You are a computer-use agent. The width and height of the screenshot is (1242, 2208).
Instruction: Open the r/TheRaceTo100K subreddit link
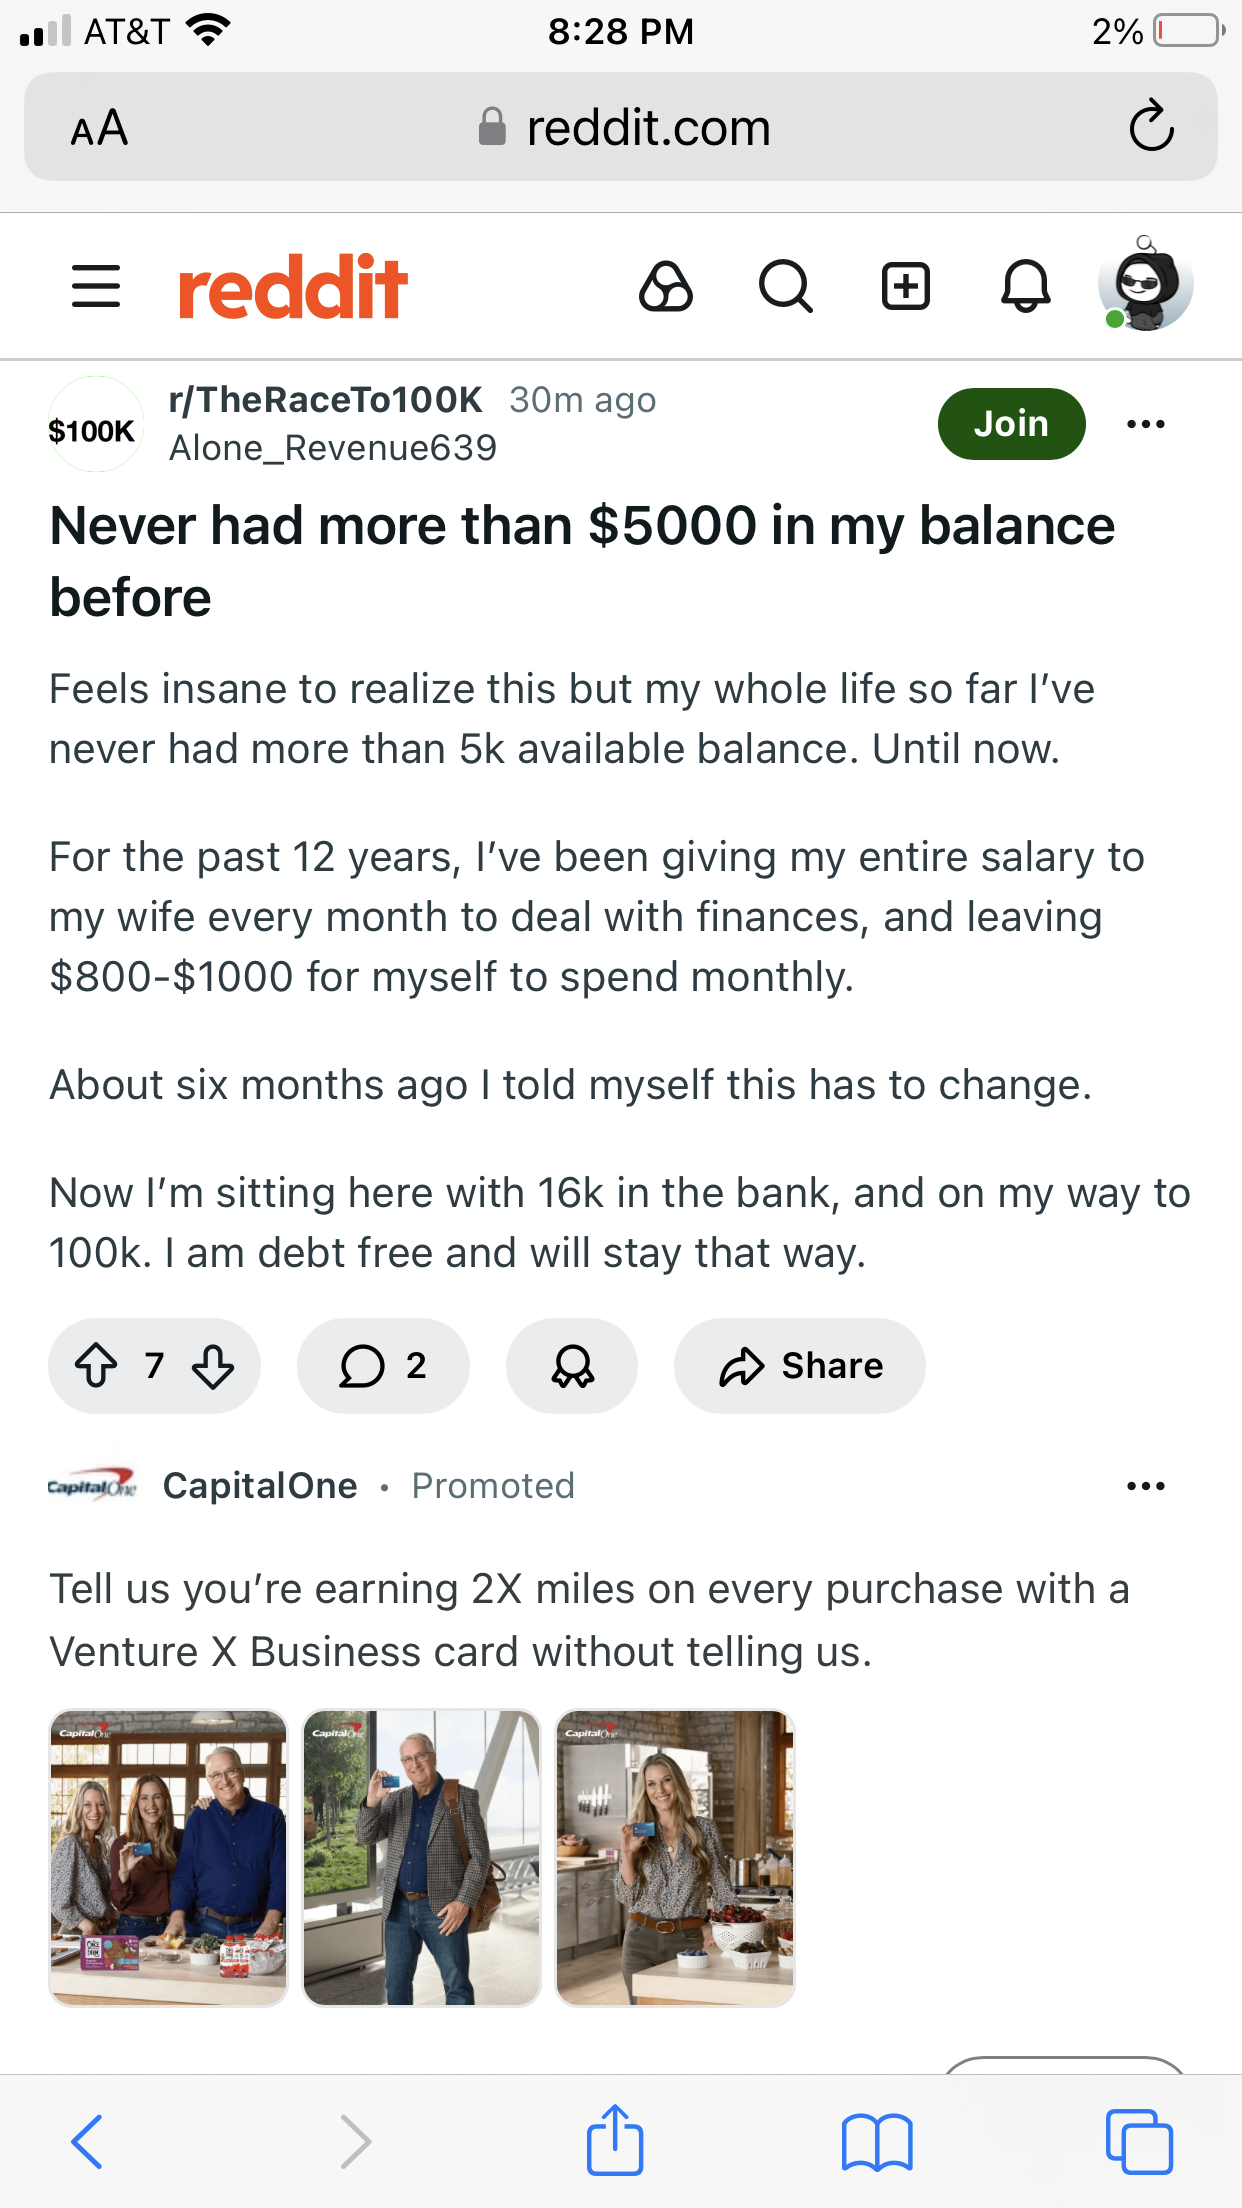coord(326,400)
